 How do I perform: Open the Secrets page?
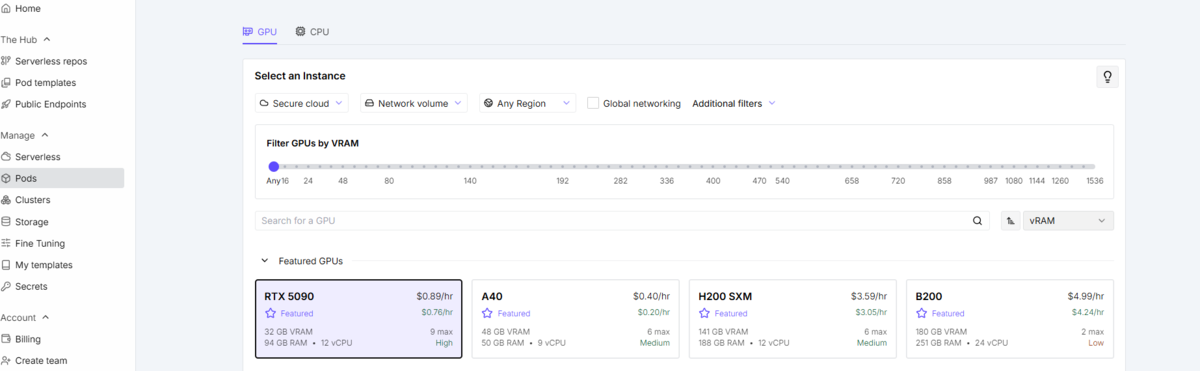(x=31, y=286)
